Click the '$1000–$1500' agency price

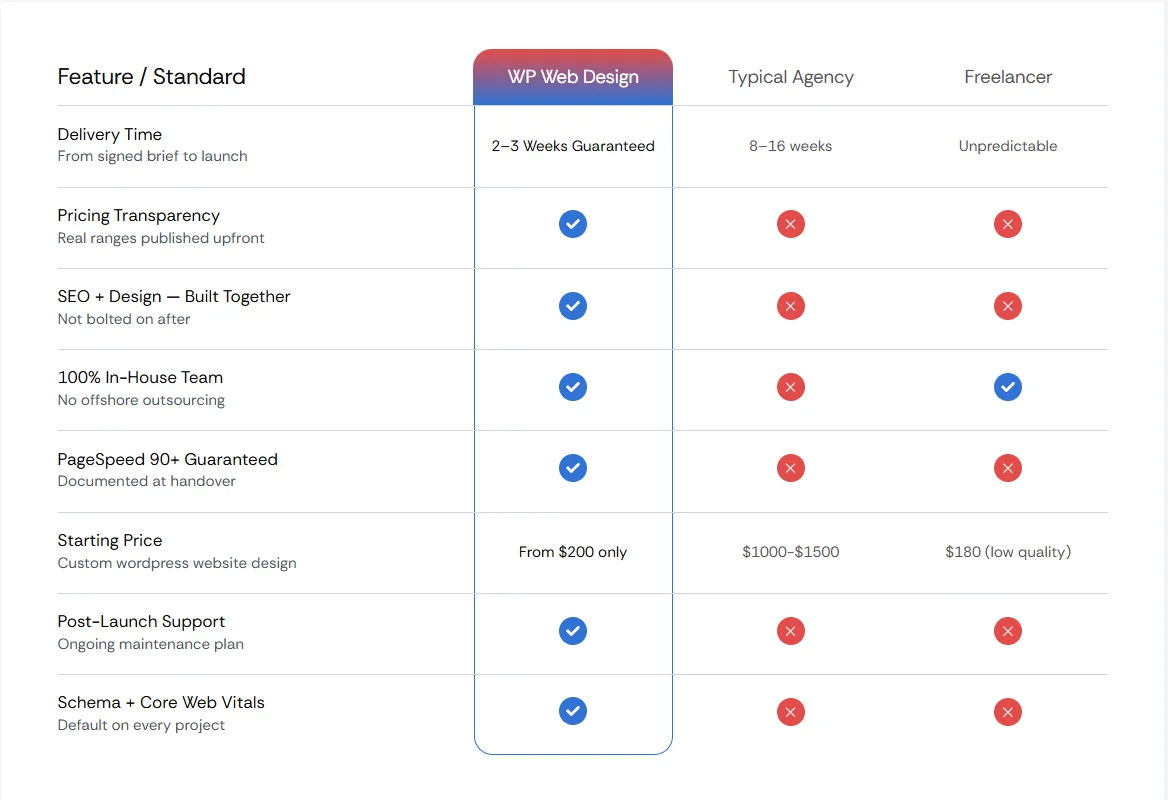click(x=790, y=552)
